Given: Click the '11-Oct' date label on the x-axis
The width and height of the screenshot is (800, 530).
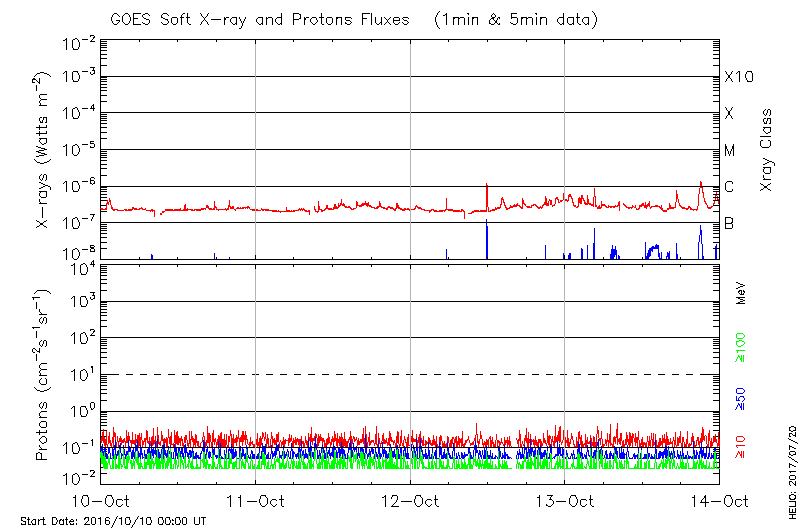Looking at the screenshot, I should pos(256,501).
